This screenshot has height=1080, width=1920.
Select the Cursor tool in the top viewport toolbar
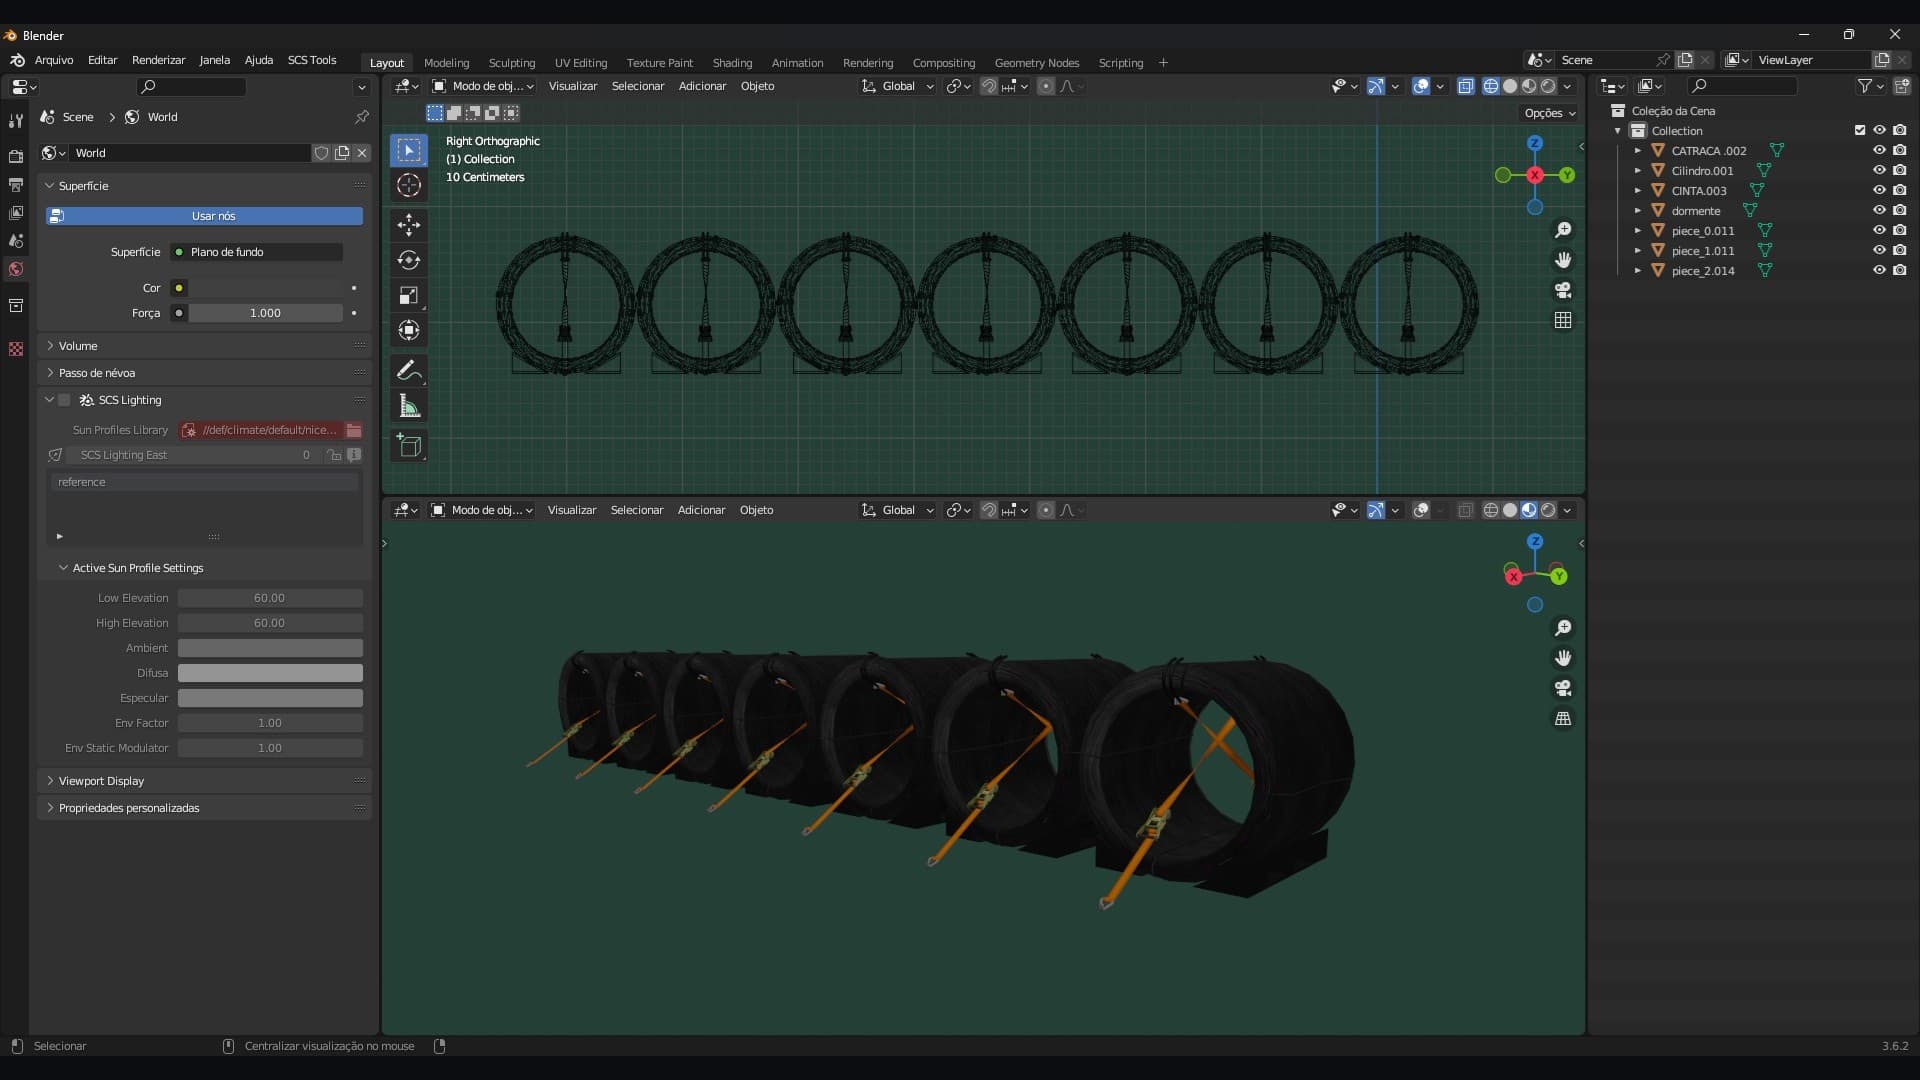pyautogui.click(x=408, y=185)
